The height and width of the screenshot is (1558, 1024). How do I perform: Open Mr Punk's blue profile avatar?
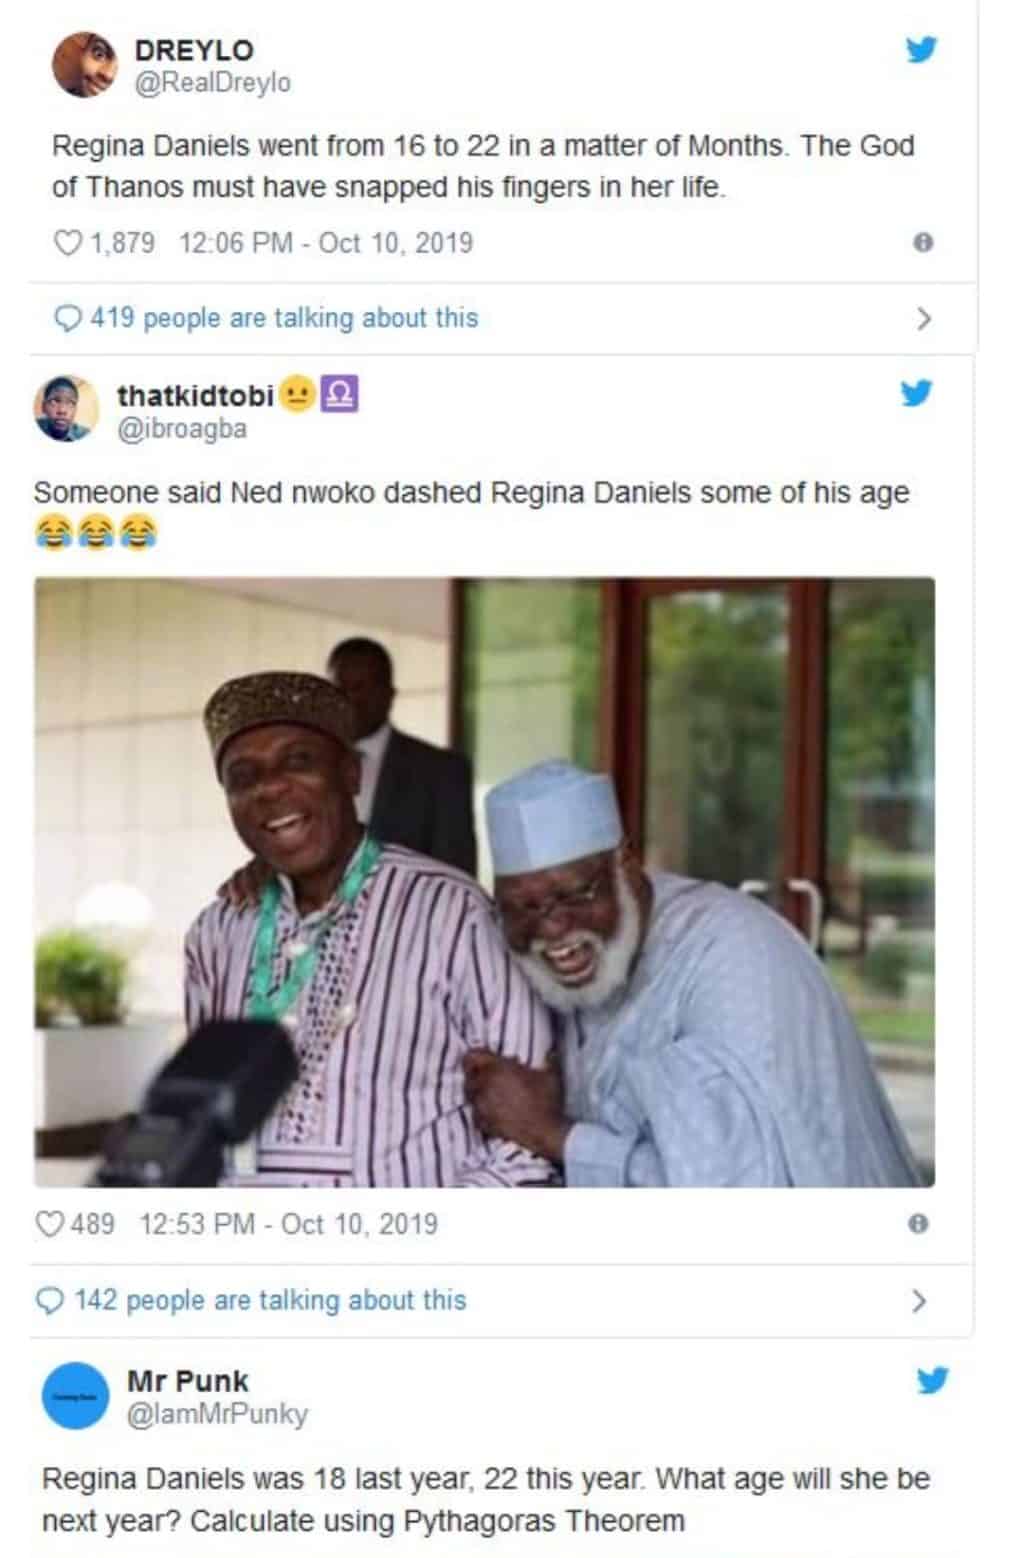point(75,1396)
